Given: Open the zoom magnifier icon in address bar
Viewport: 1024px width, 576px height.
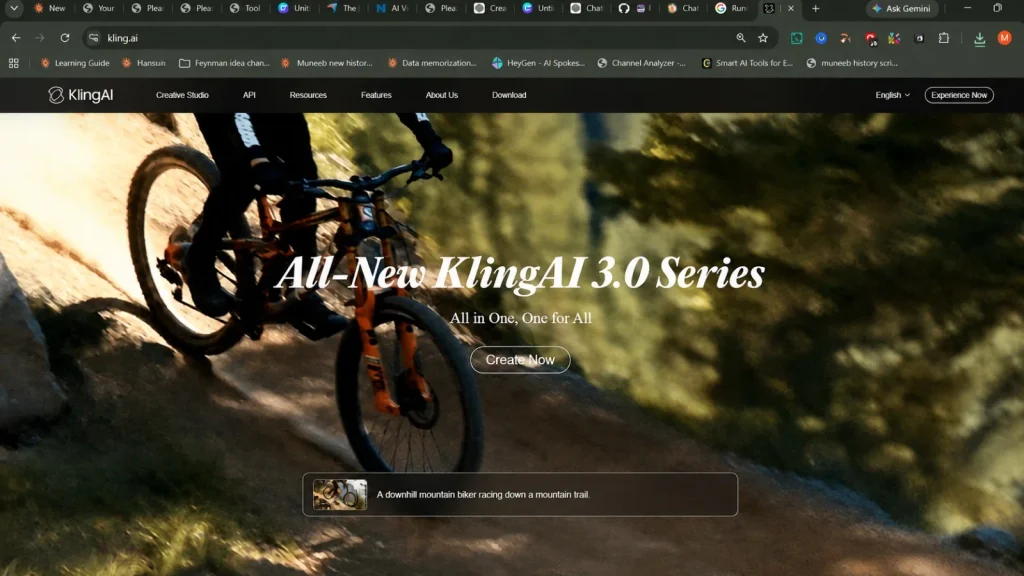Looking at the screenshot, I should coord(741,38).
